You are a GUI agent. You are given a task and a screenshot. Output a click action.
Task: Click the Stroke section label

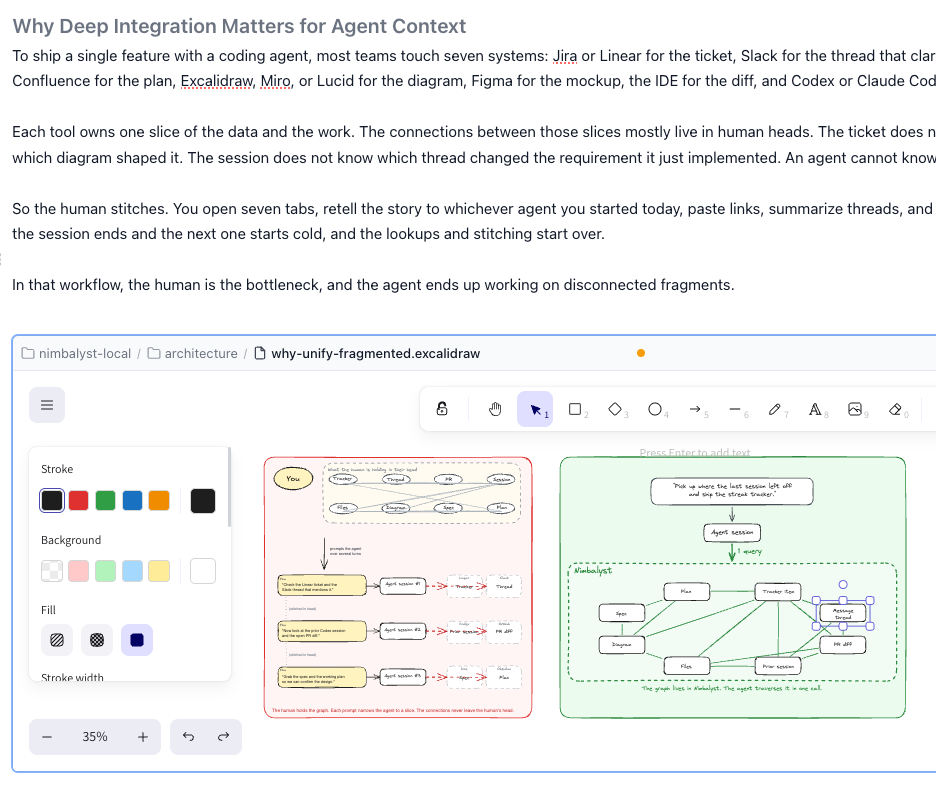(x=57, y=469)
